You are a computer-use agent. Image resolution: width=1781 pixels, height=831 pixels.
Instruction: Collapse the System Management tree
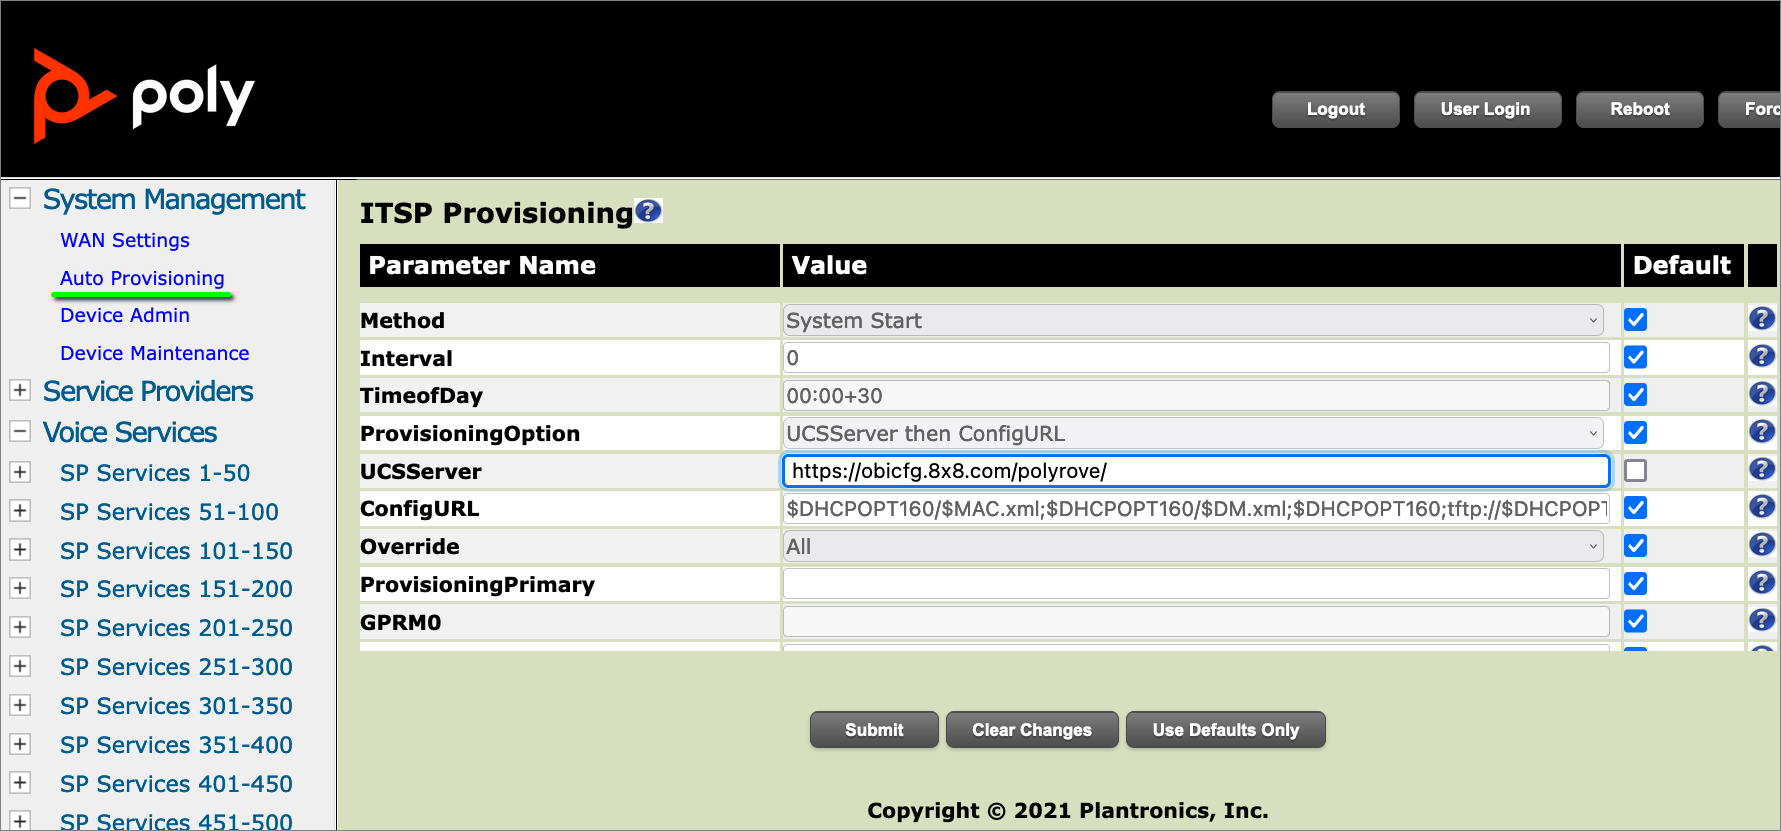20,199
